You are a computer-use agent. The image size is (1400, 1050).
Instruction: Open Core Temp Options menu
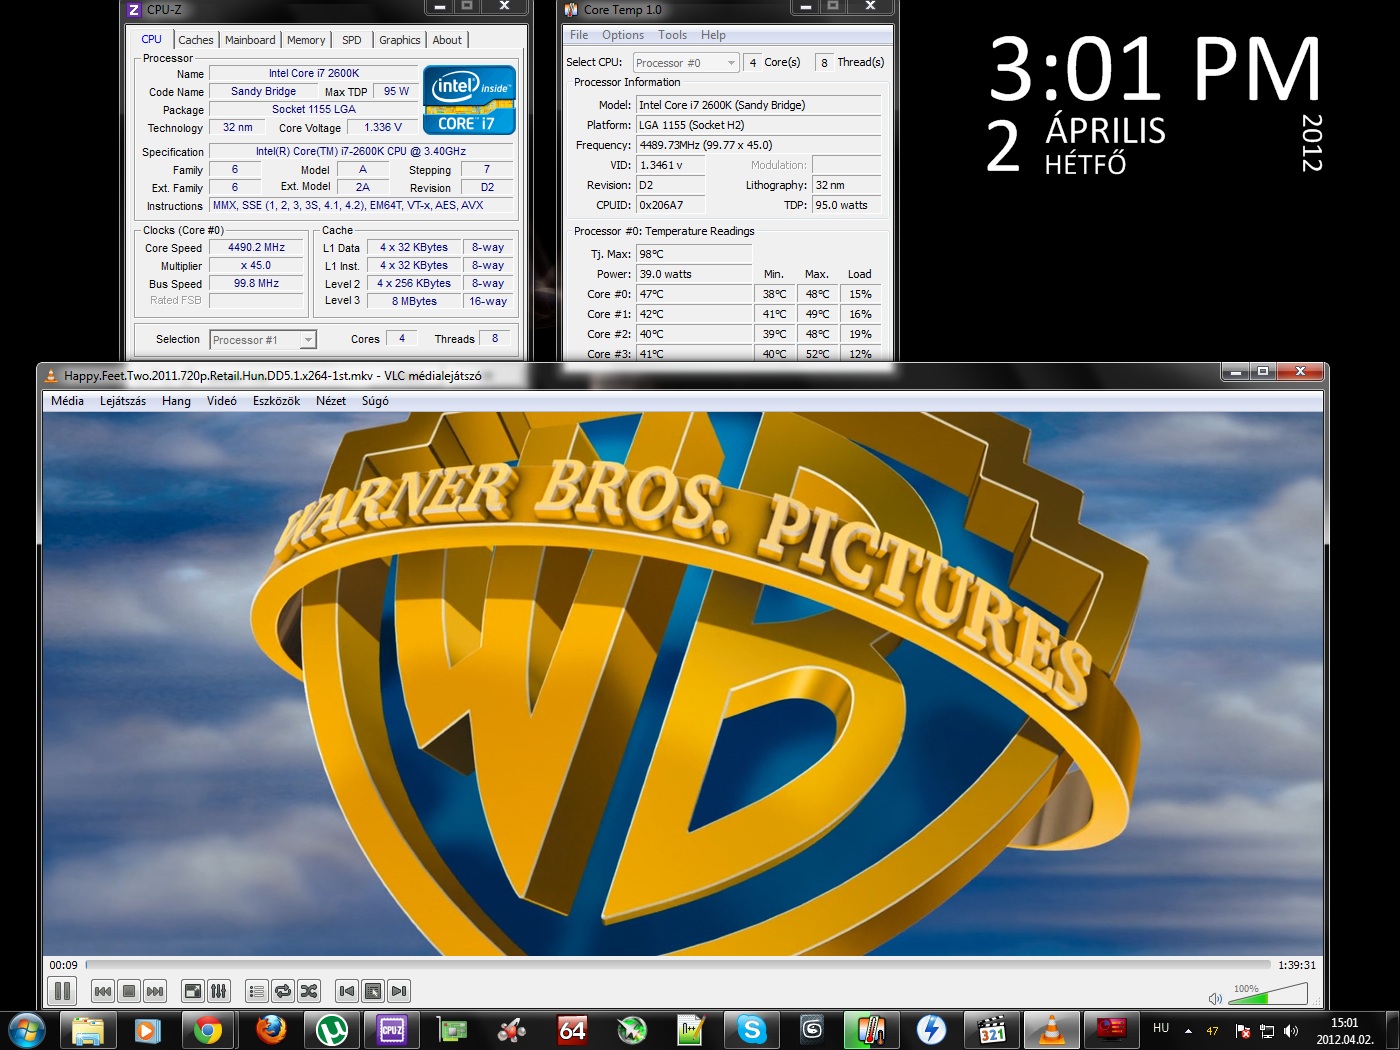[x=623, y=35]
